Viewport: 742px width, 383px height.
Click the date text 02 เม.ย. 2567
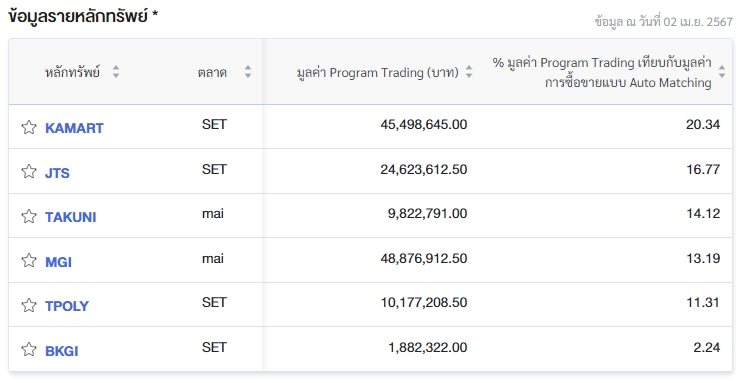click(x=698, y=22)
